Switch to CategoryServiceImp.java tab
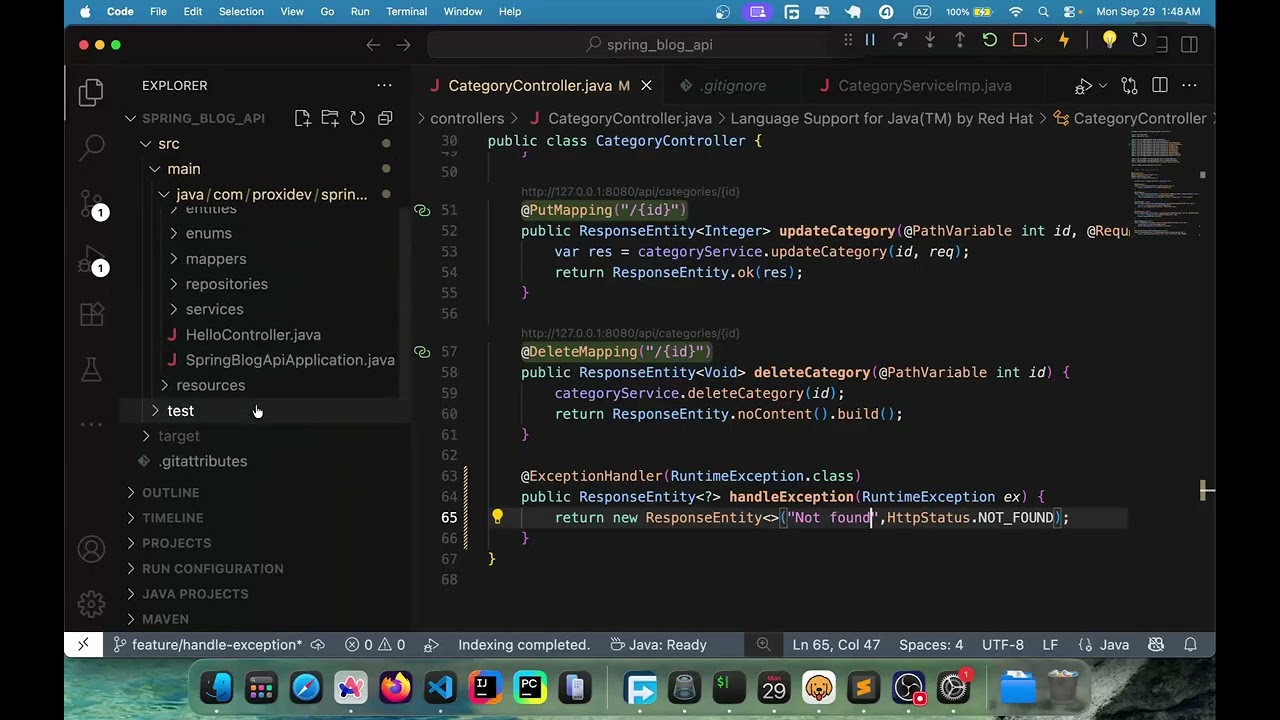Screen dimensions: 1280x720 [924, 86]
